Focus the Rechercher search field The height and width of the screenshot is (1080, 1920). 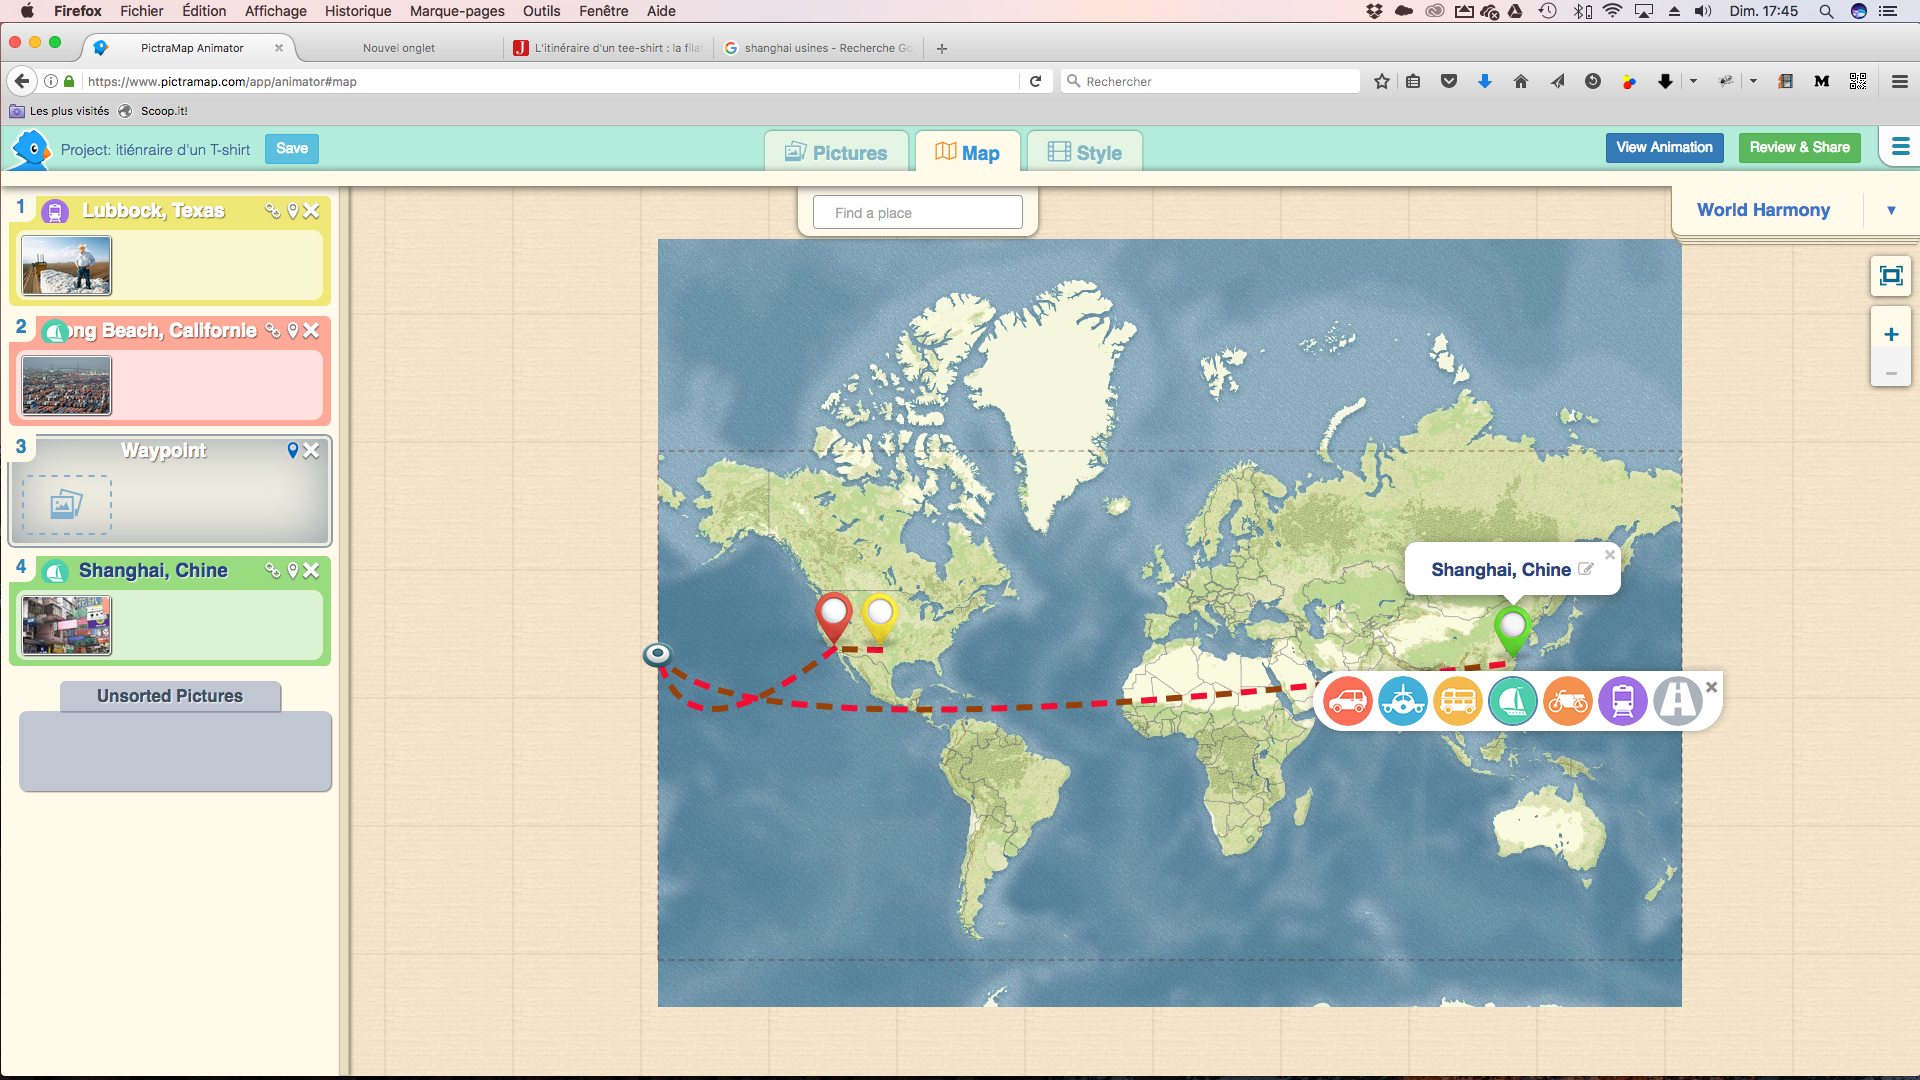[x=1210, y=81]
